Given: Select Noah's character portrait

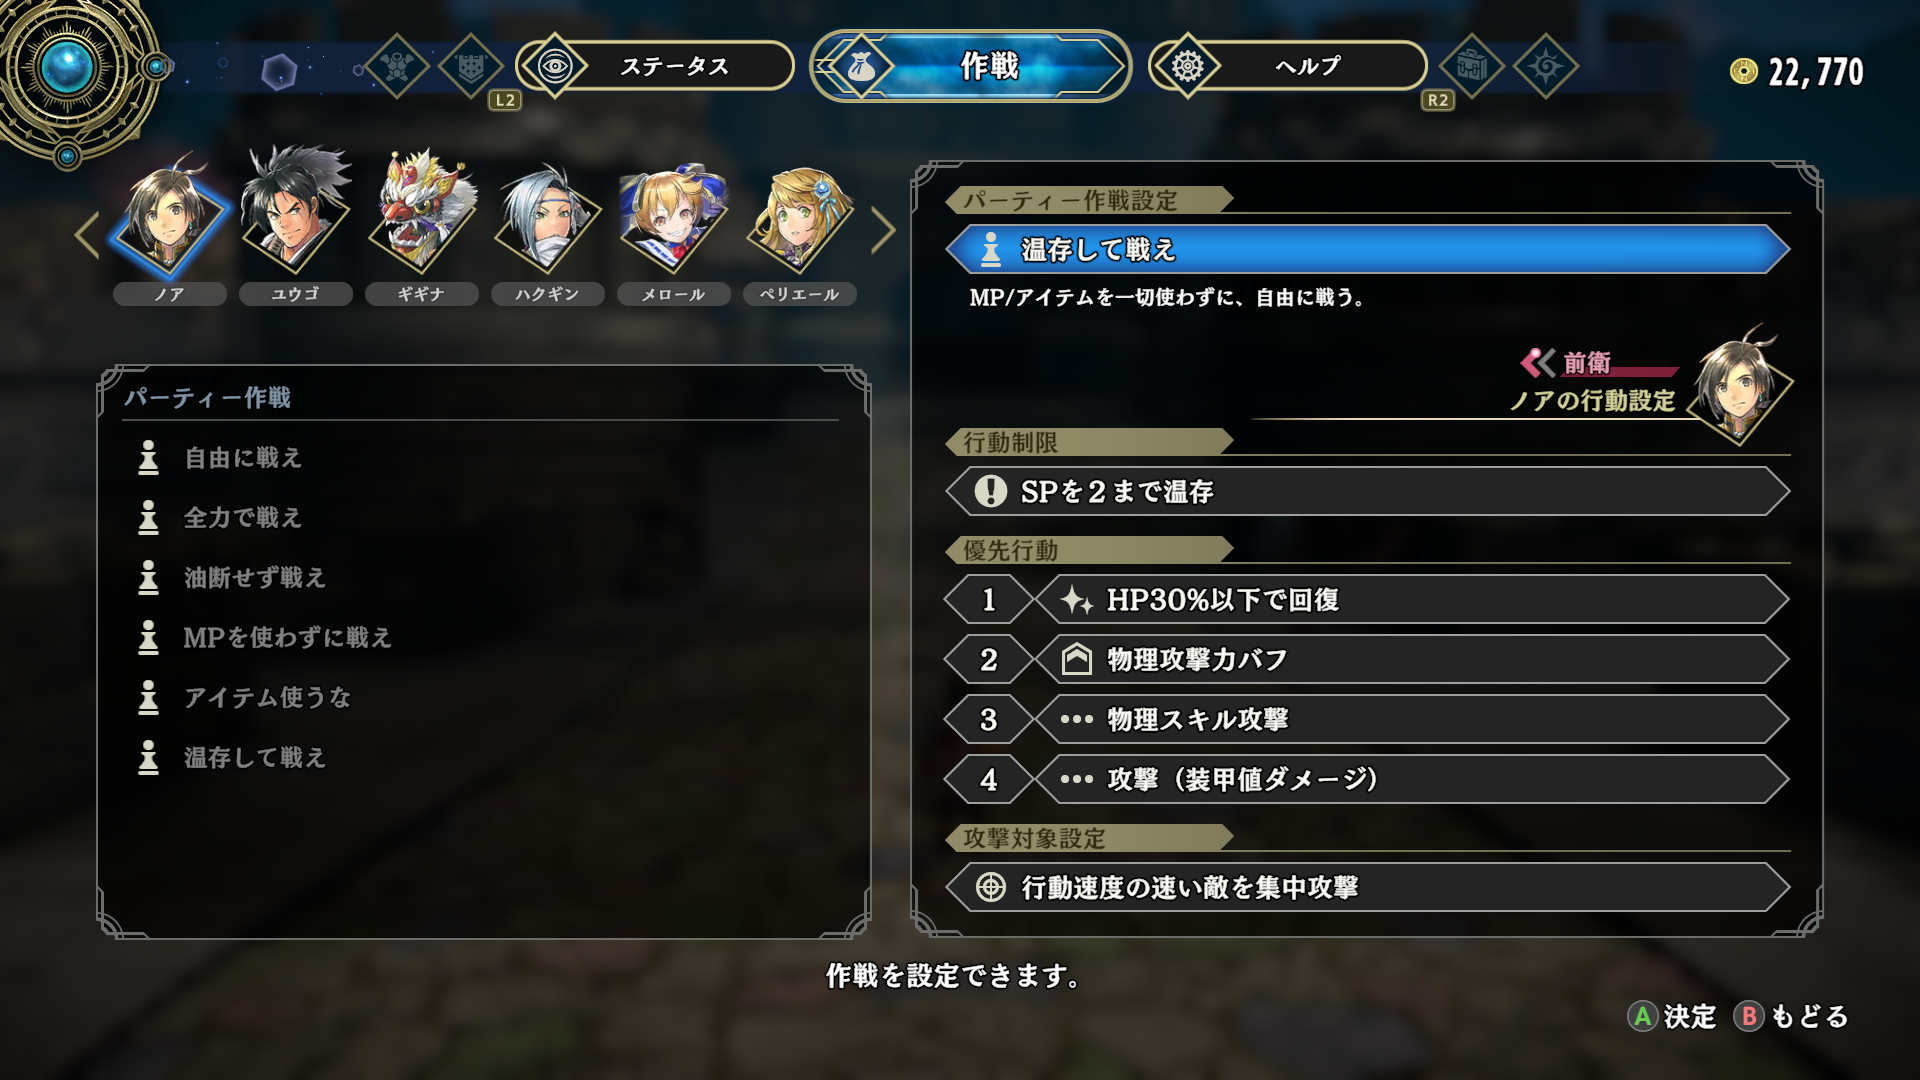Looking at the screenshot, I should point(168,217).
